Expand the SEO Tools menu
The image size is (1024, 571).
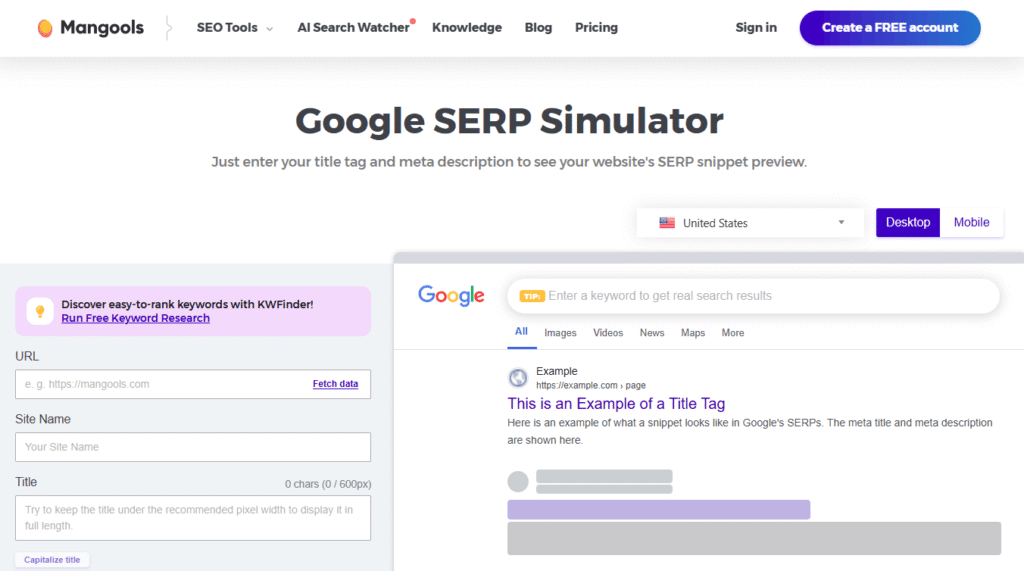[x=234, y=28]
